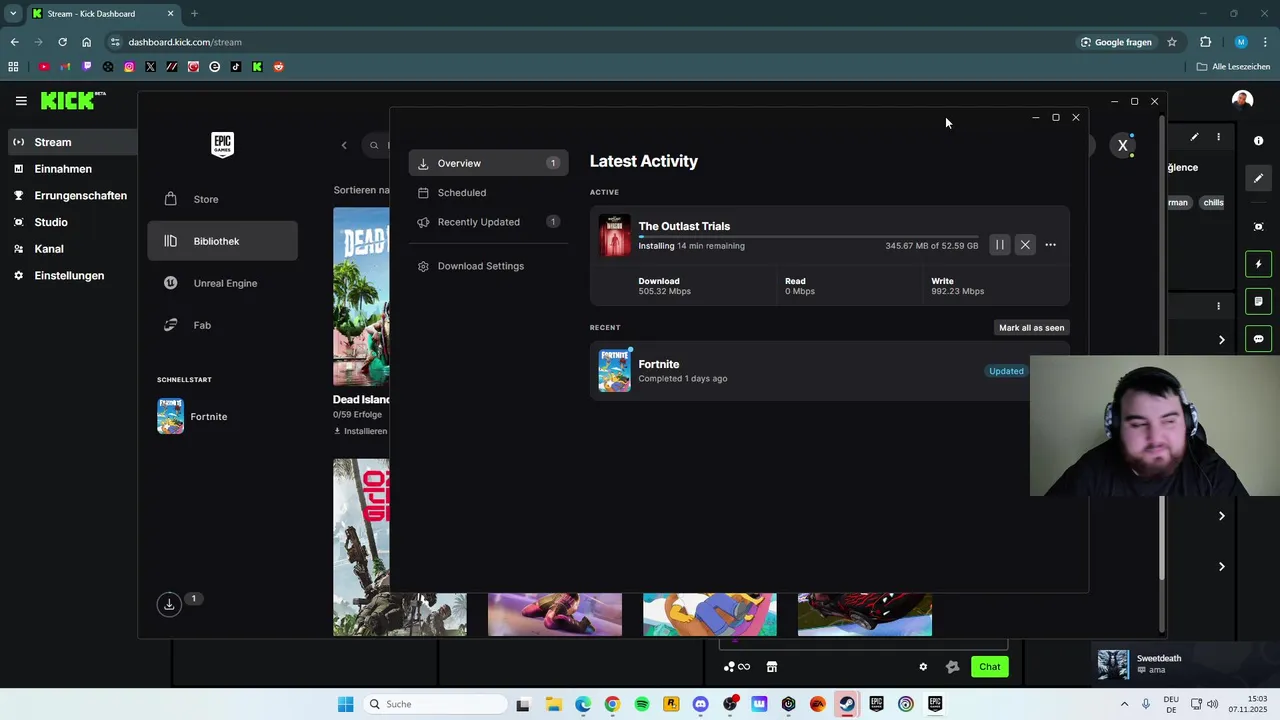Screen dimensions: 1280x720
Task: Open the Recently Updated section
Action: click(488, 222)
